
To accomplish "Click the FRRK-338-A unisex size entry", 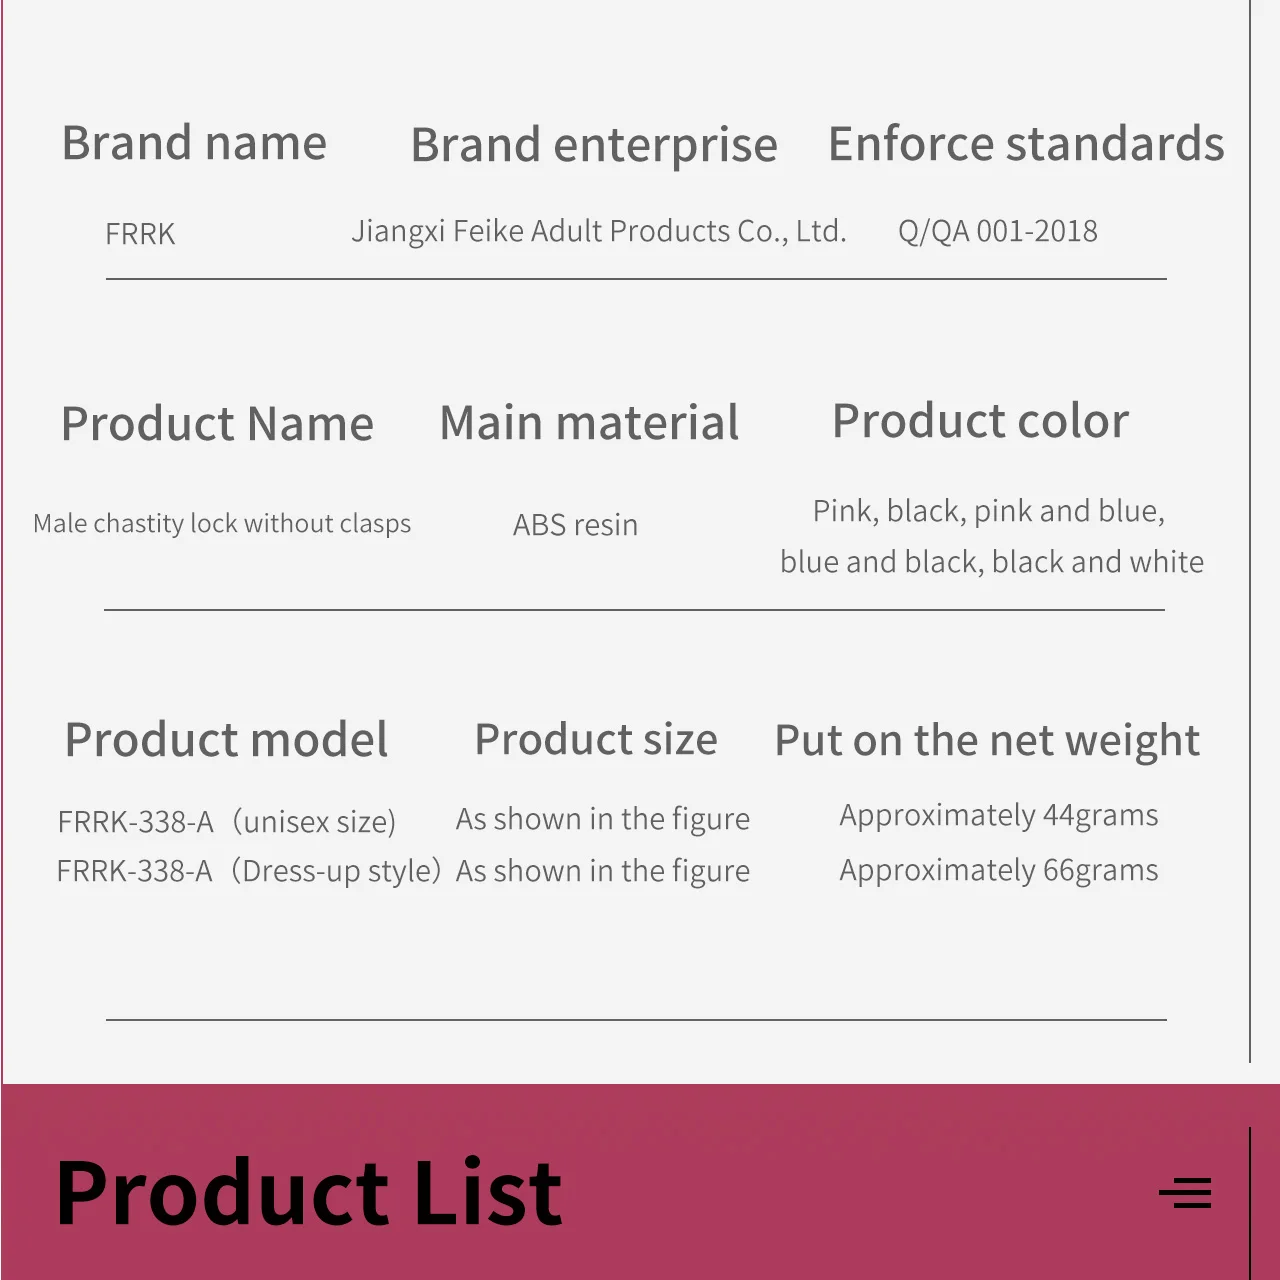I will point(227,822).
